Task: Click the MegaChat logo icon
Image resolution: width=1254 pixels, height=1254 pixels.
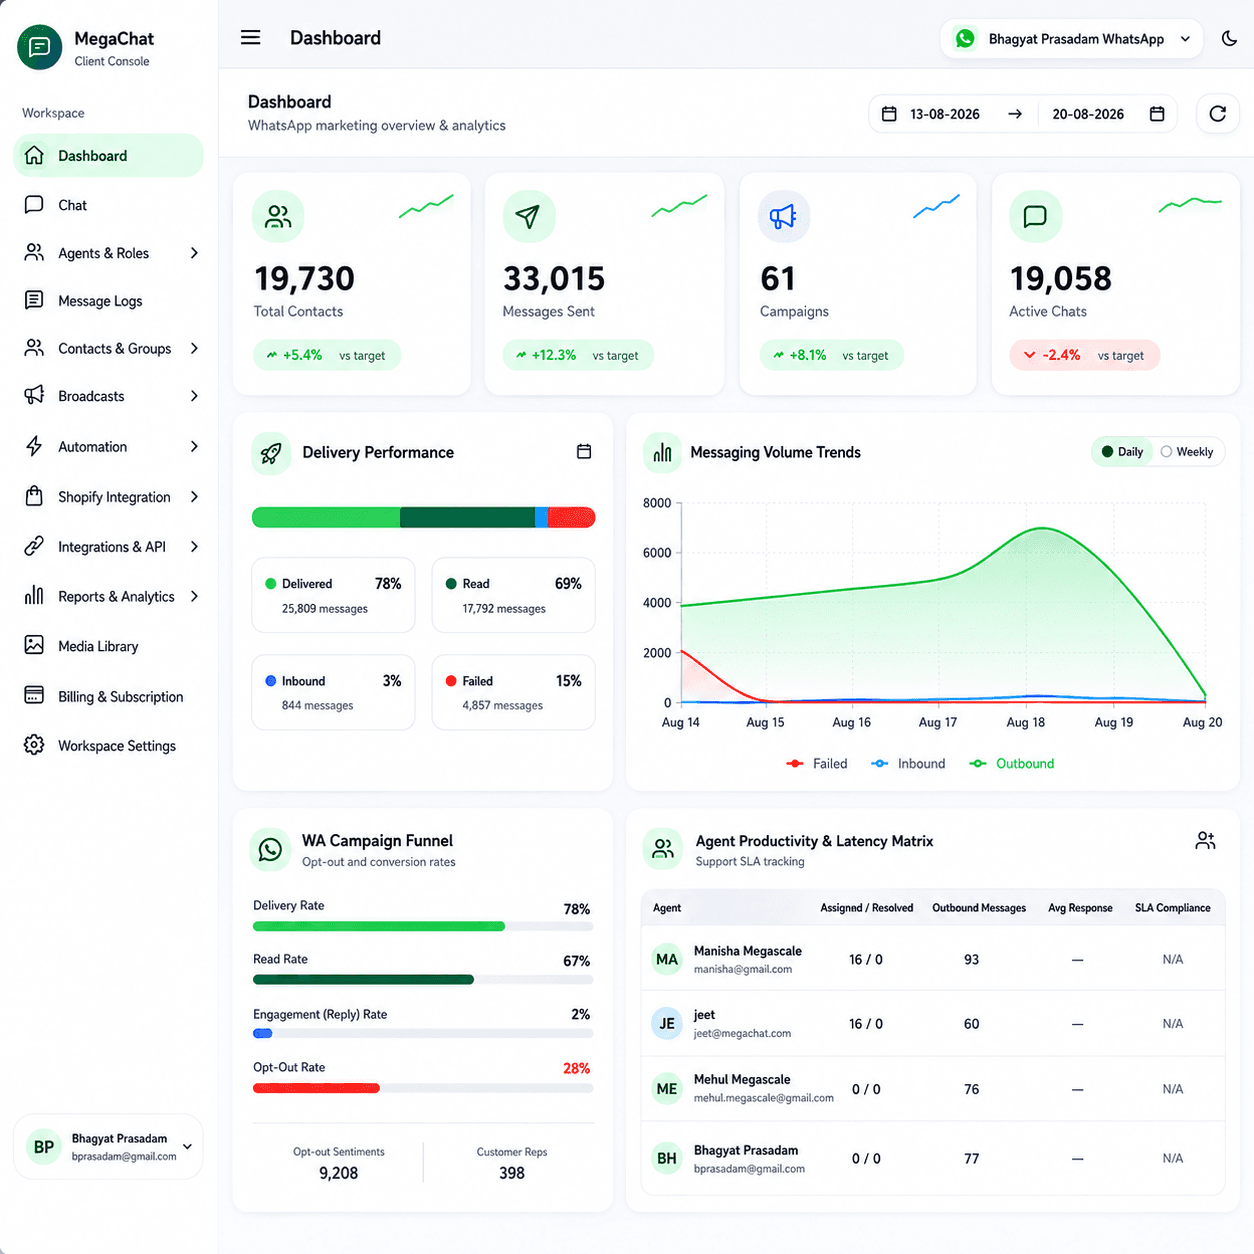Action: tap(40, 47)
